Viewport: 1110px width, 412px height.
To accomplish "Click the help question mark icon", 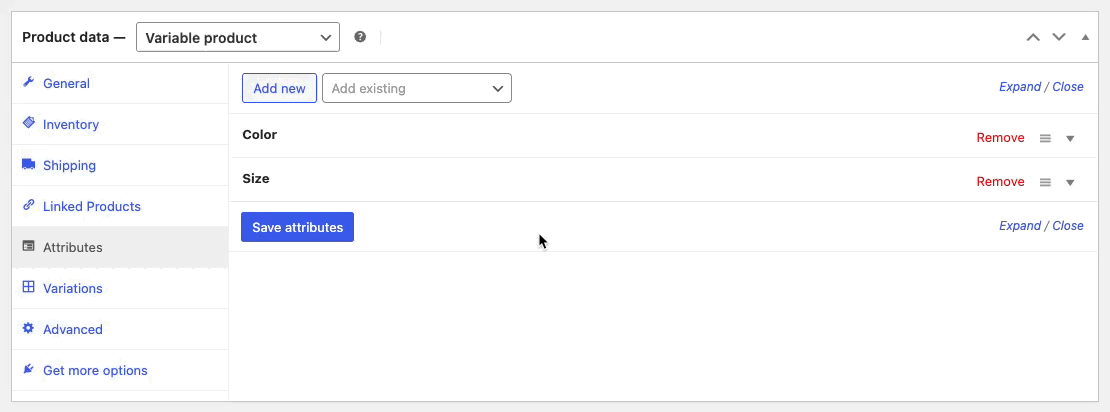I will click(360, 37).
